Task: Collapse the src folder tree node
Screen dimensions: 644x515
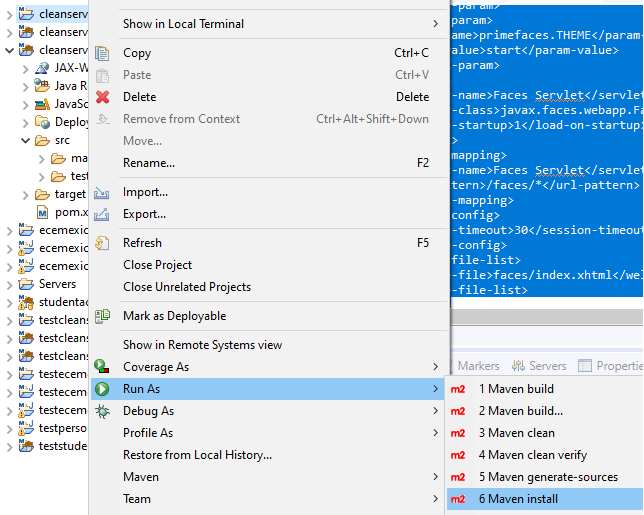Action: tap(27, 141)
